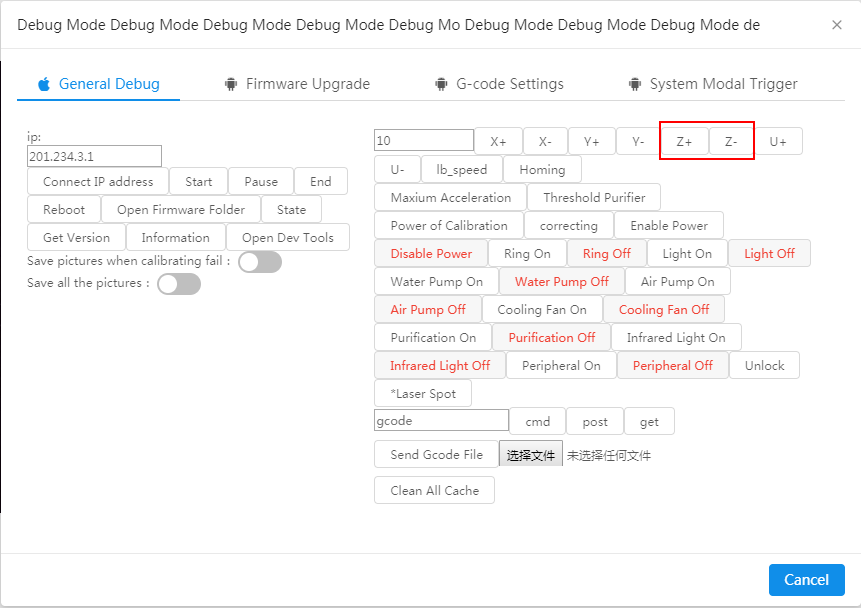Image resolution: width=861 pixels, height=608 pixels.
Task: Trigger the Homing command
Action: click(x=542, y=169)
